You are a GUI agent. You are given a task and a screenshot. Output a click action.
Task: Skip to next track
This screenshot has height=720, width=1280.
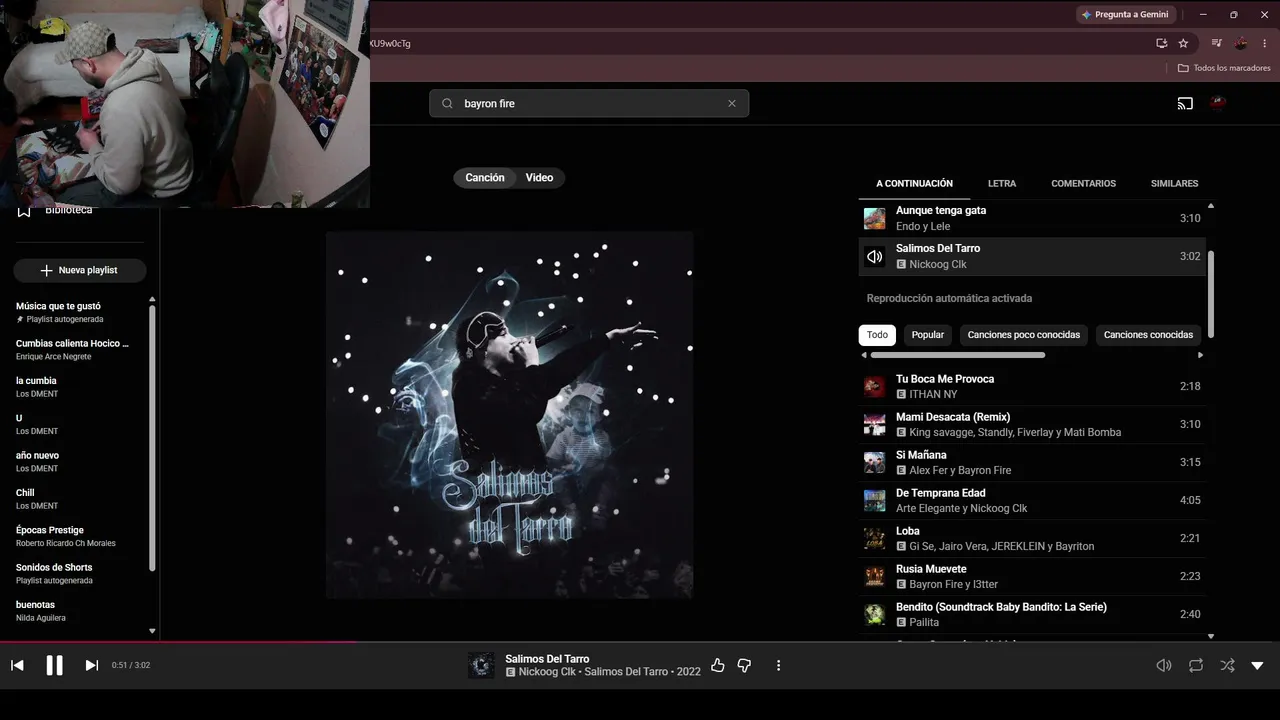[x=91, y=665]
